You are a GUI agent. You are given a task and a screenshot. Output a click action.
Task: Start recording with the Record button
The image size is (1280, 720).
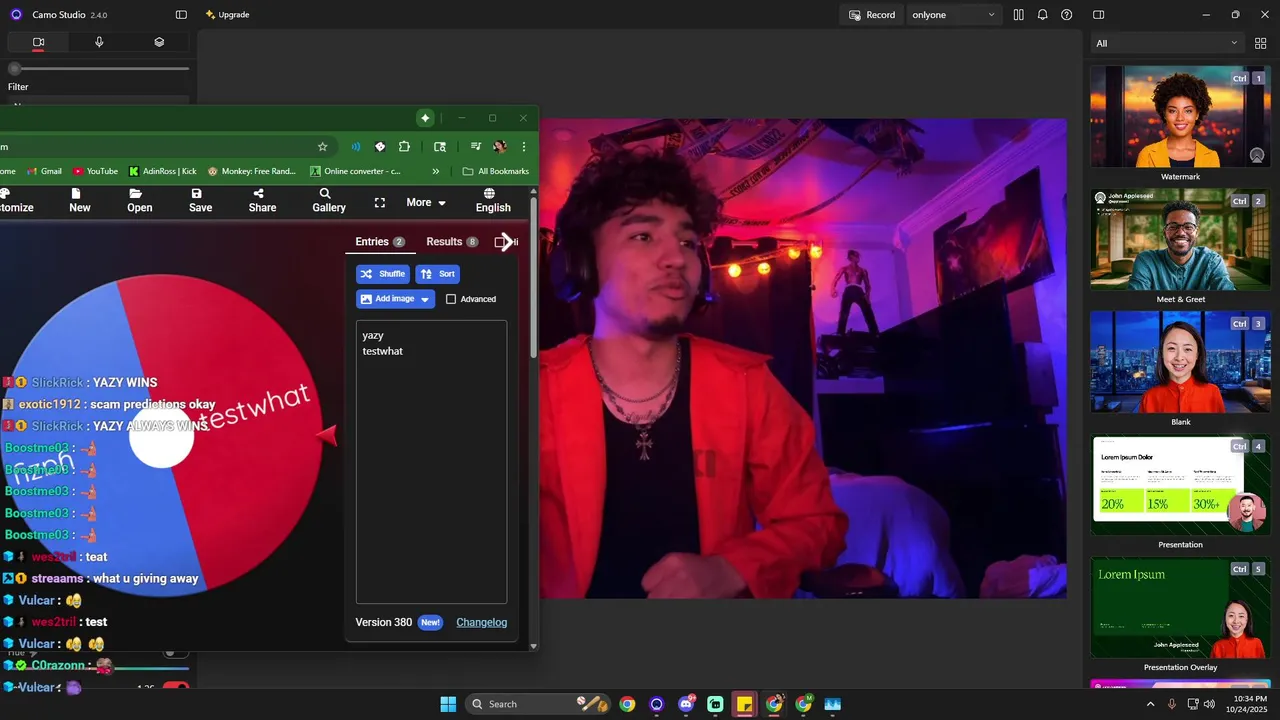point(872,15)
